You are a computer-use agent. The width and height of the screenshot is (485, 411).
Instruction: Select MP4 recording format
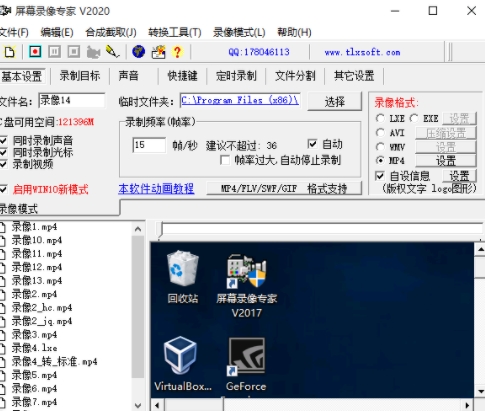[380, 161]
